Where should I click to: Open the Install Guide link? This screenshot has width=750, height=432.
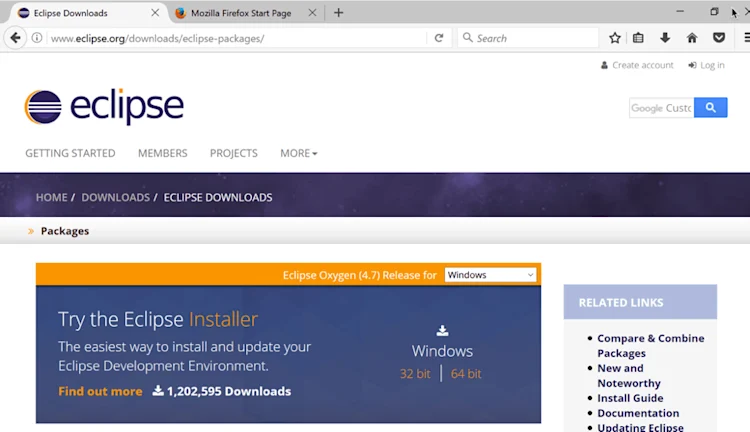point(630,398)
